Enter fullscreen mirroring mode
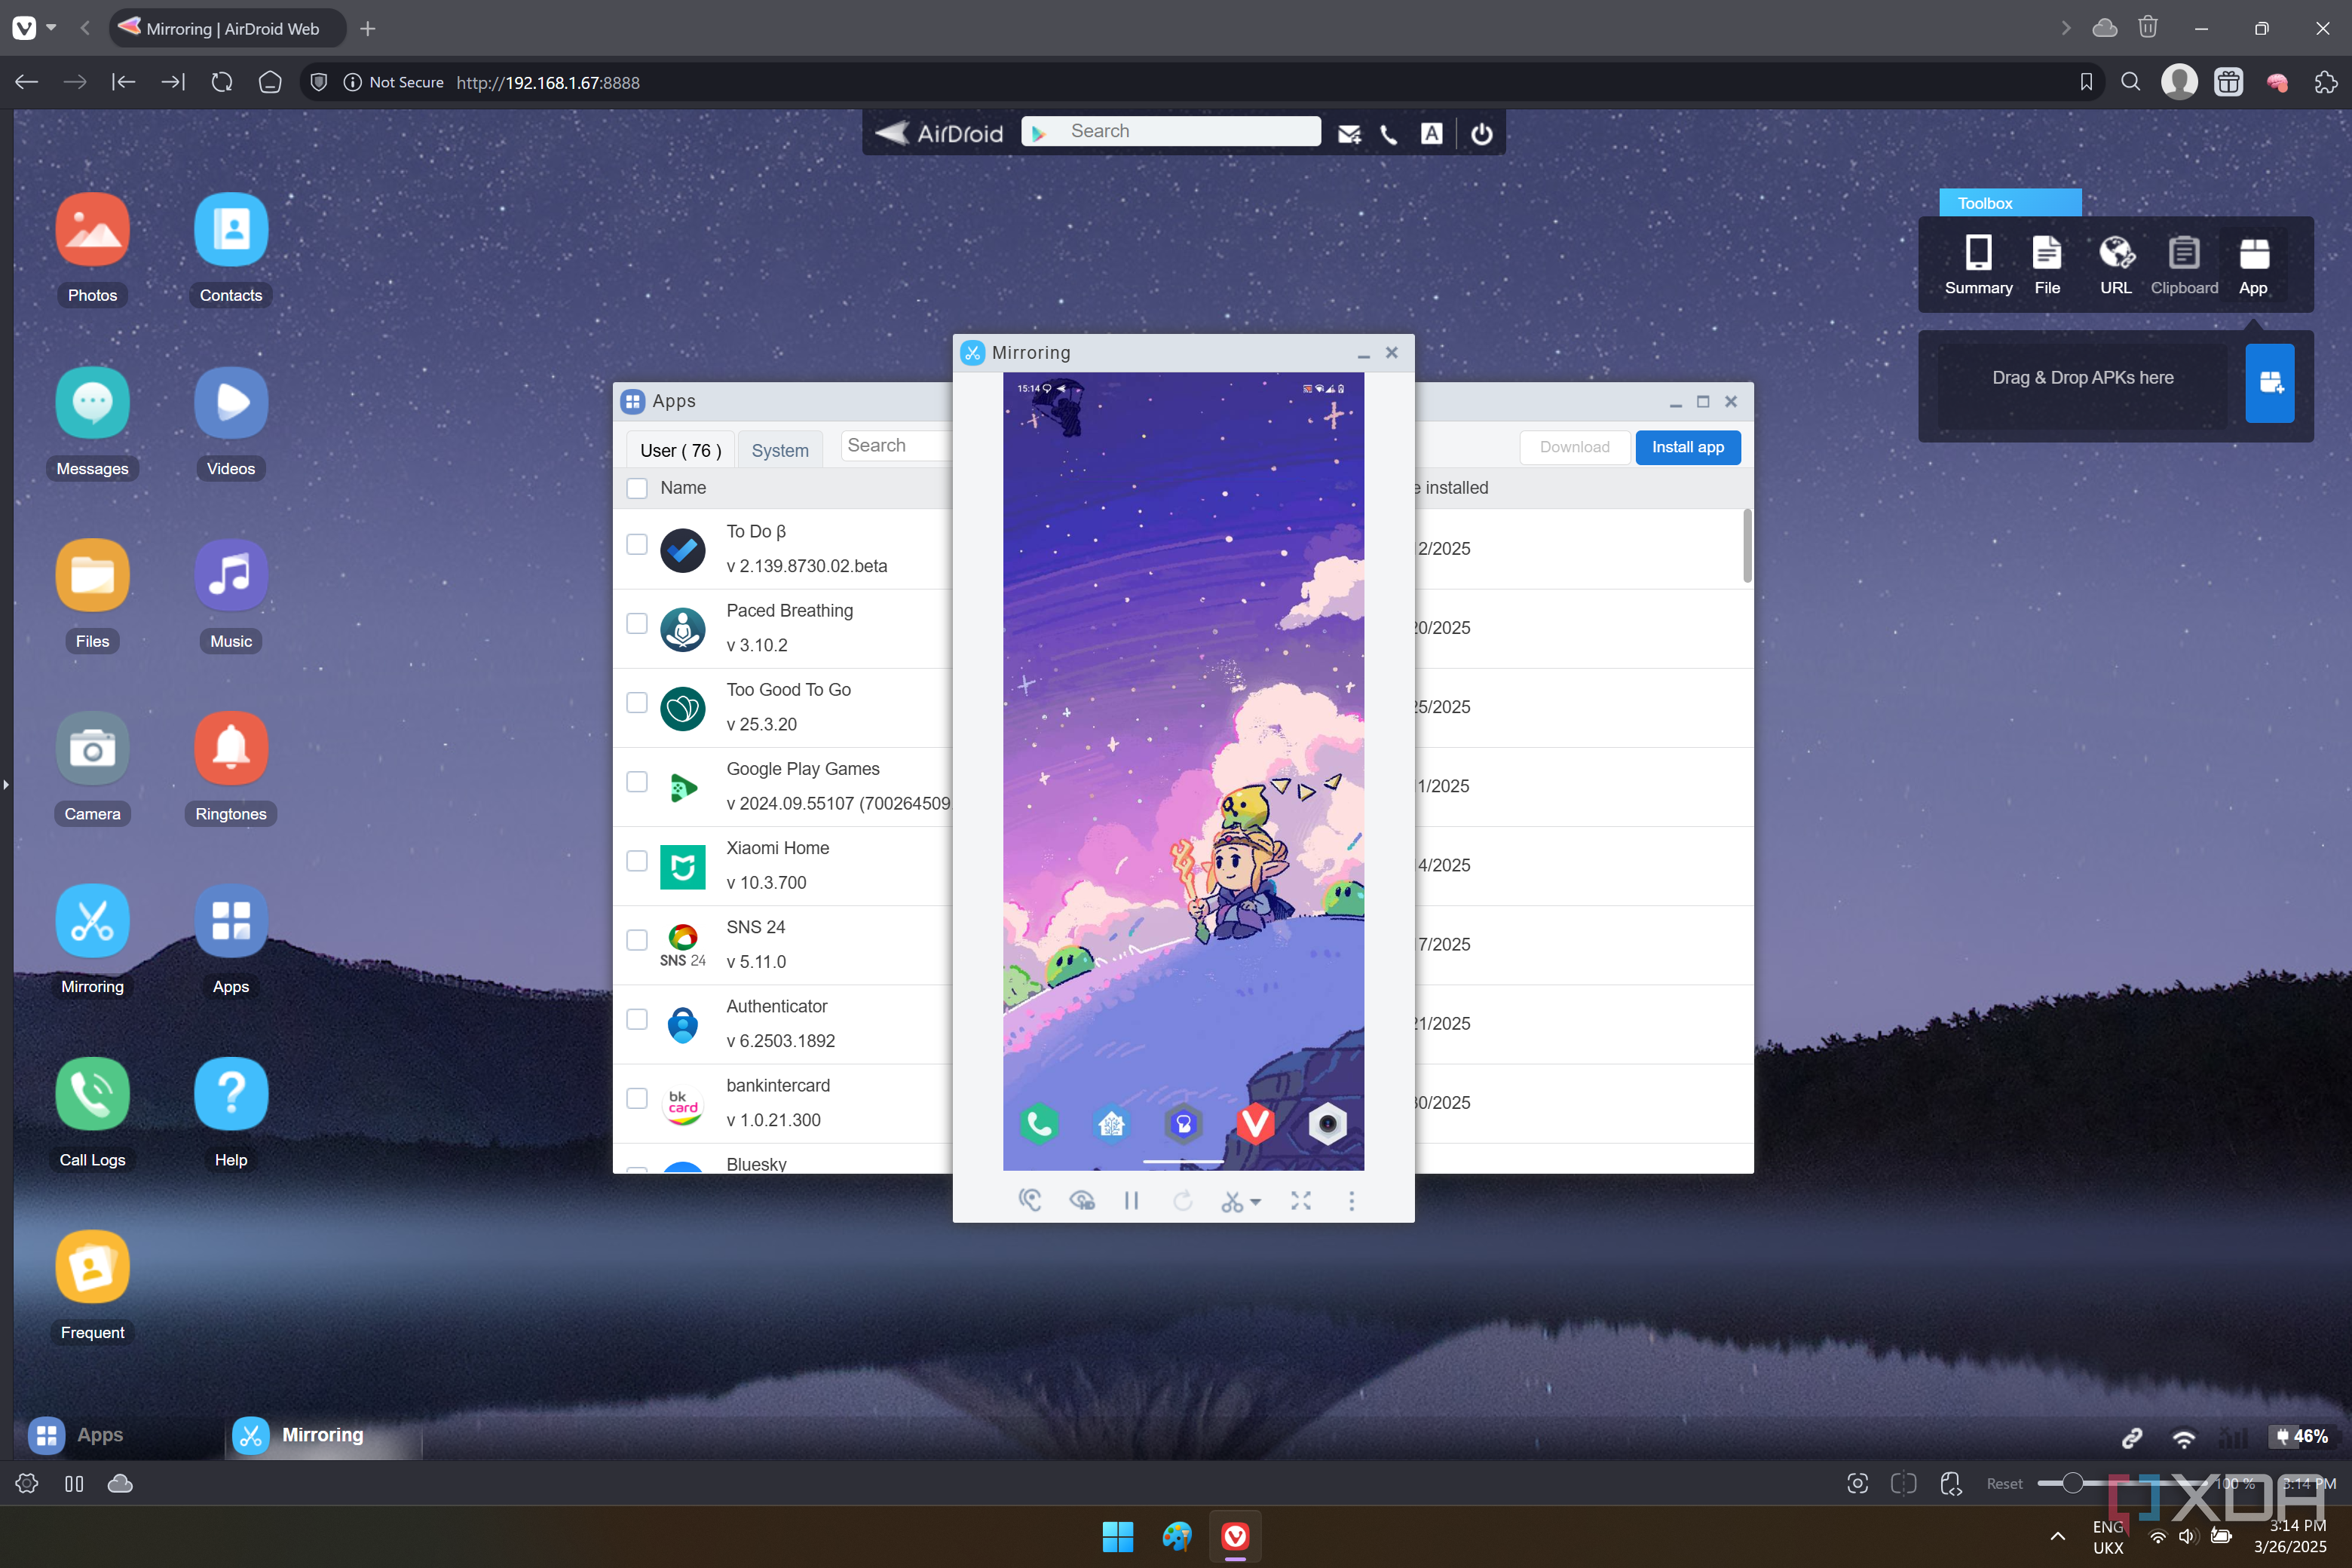The image size is (2352, 1568). click(1300, 1200)
